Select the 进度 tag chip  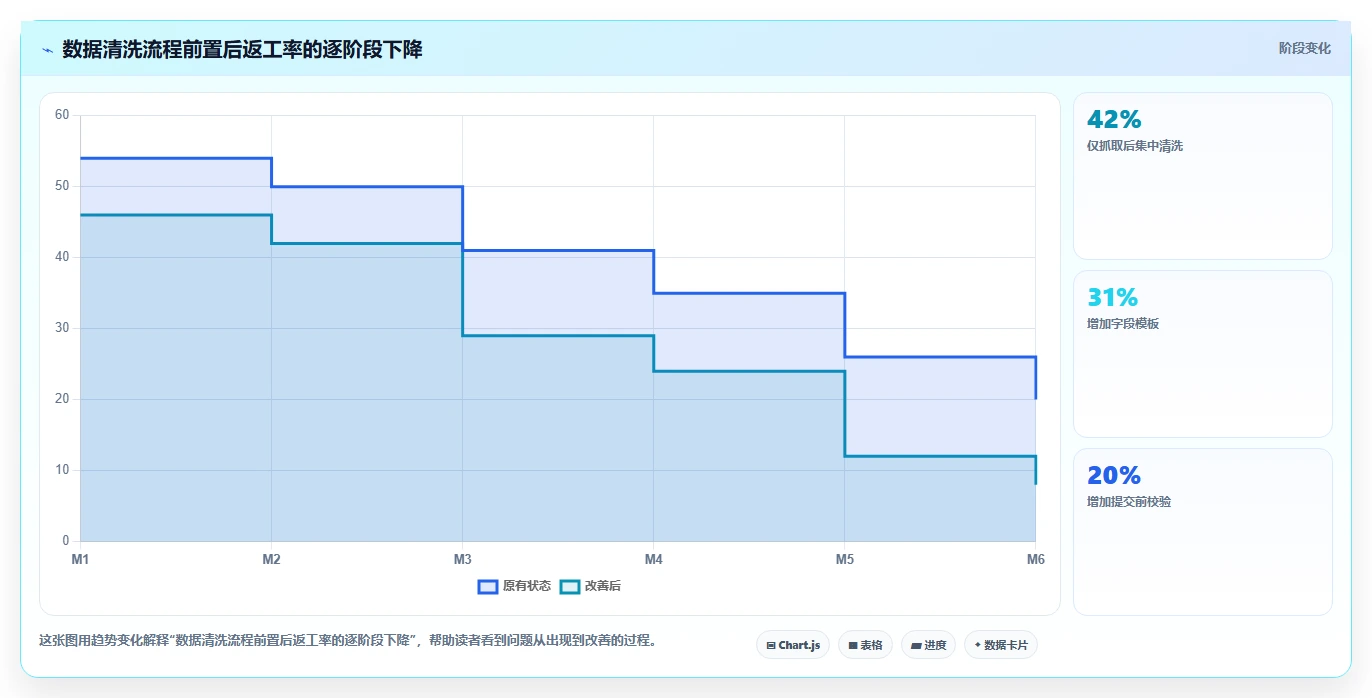click(928, 645)
